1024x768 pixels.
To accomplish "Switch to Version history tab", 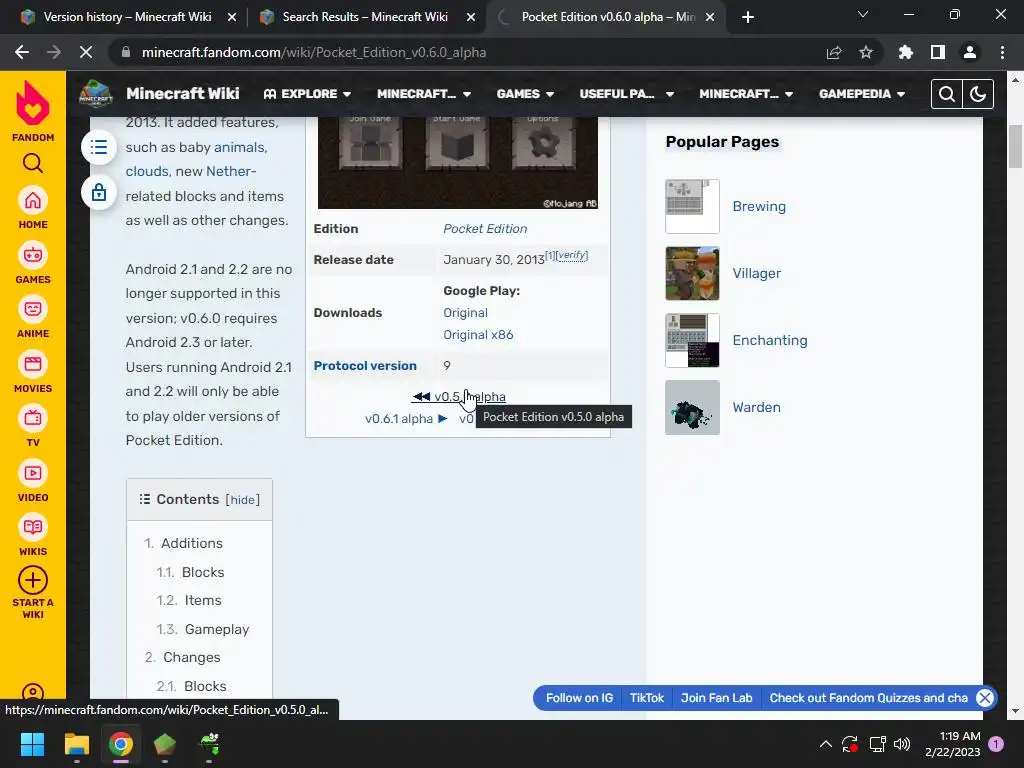I will pyautogui.click(x=127, y=17).
